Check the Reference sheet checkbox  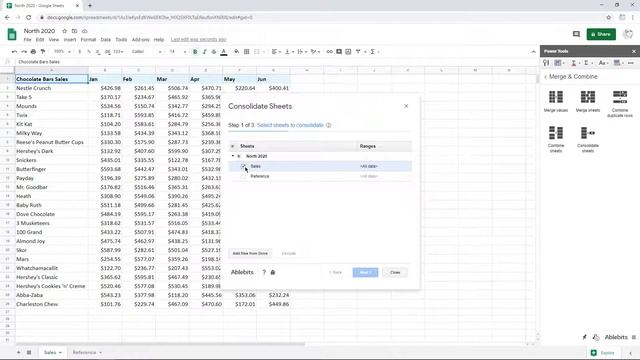(x=243, y=176)
